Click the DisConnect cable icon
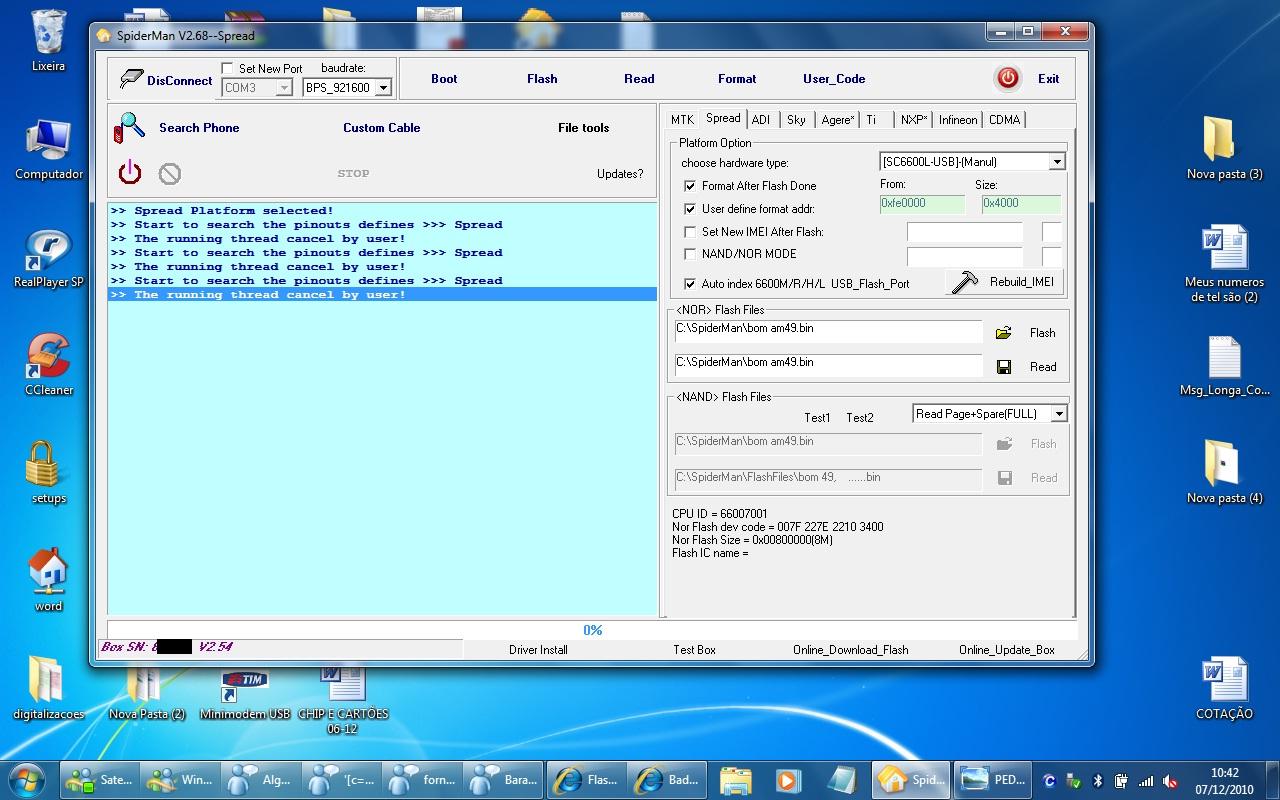 [x=131, y=79]
